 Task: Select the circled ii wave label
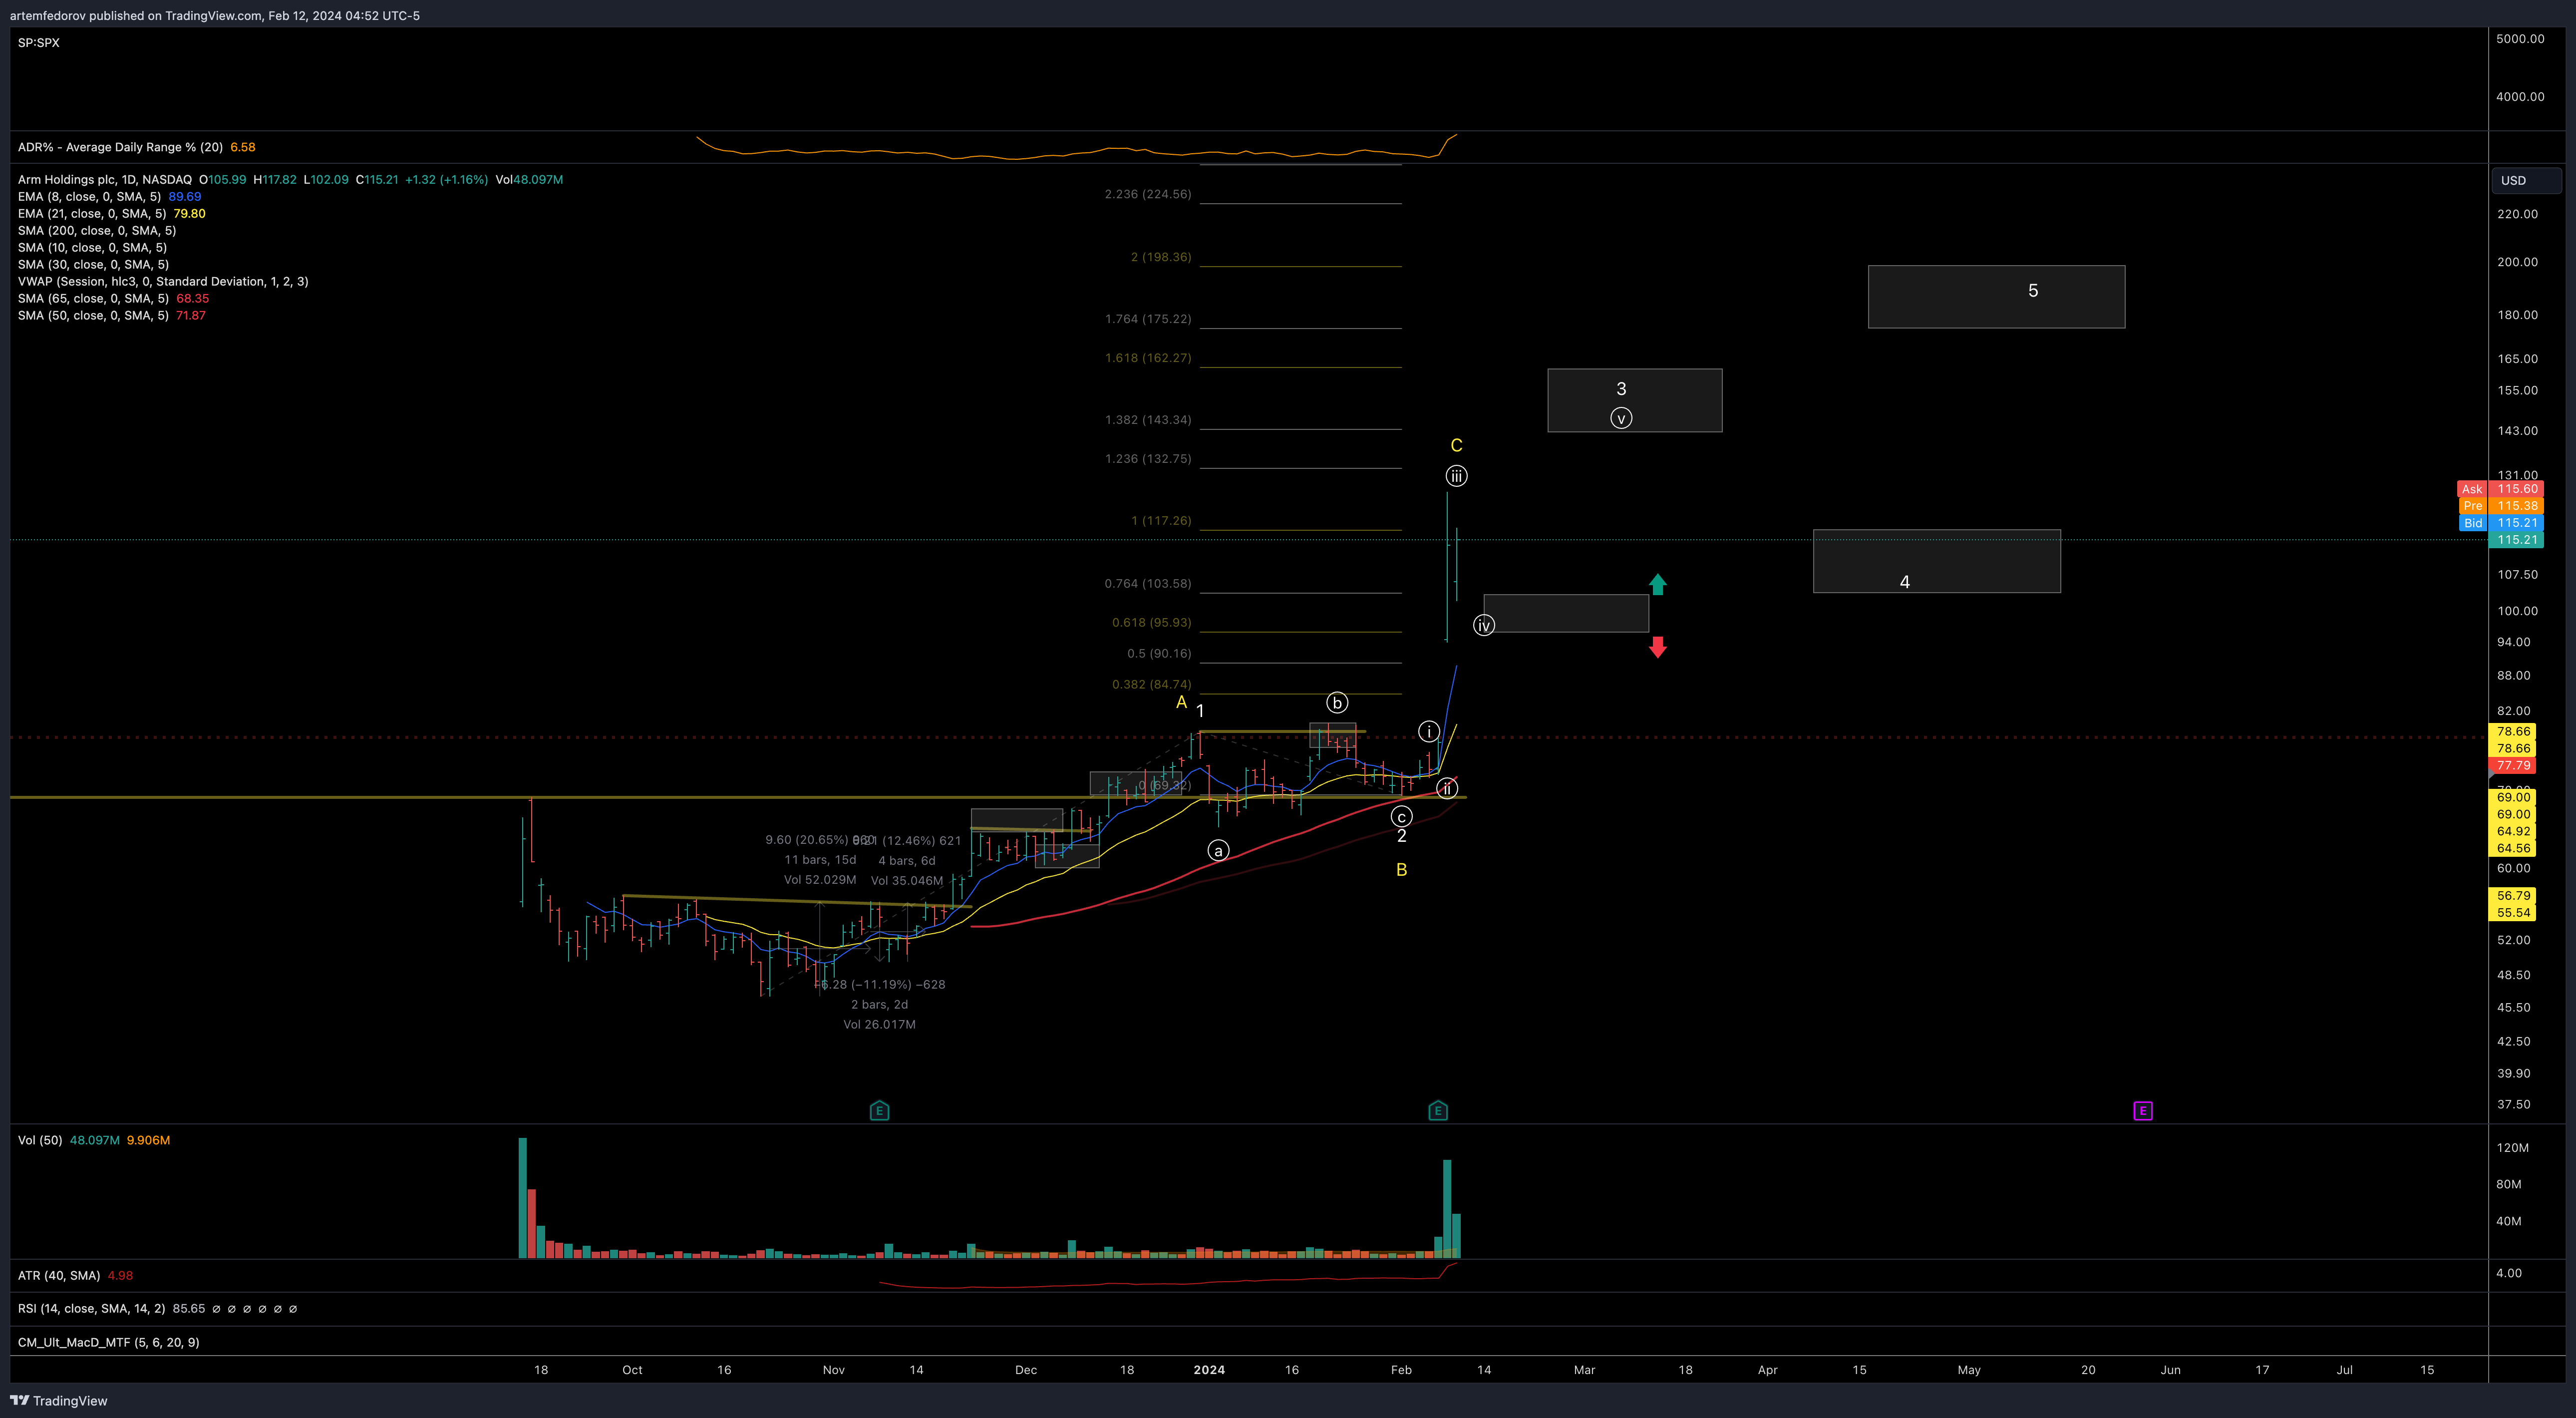pyautogui.click(x=1447, y=789)
